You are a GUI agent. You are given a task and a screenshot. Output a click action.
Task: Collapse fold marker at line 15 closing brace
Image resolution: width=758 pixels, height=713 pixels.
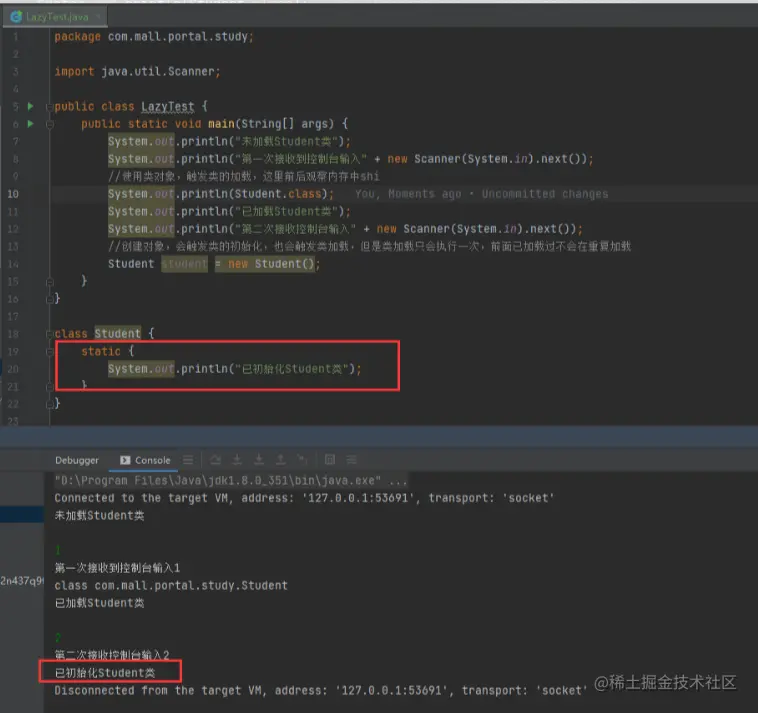pyautogui.click(x=49, y=281)
